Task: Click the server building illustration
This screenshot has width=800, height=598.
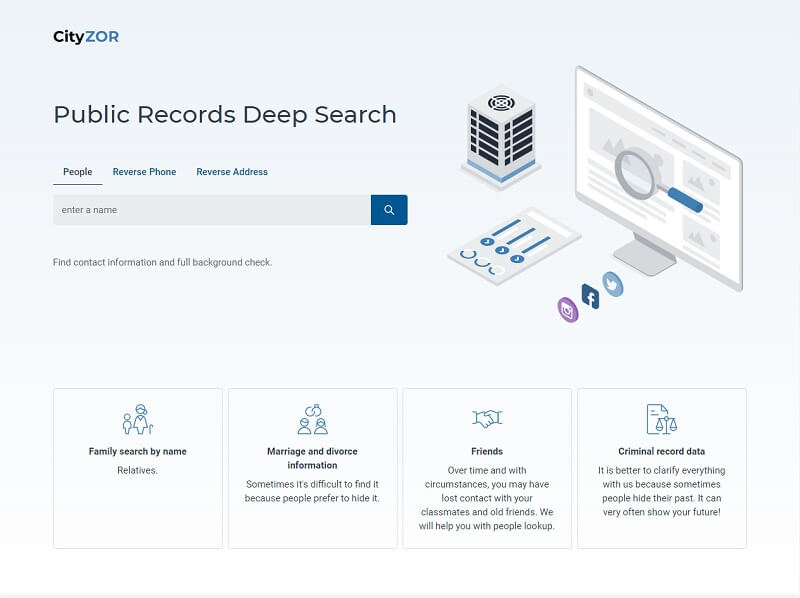Action: coord(501,136)
